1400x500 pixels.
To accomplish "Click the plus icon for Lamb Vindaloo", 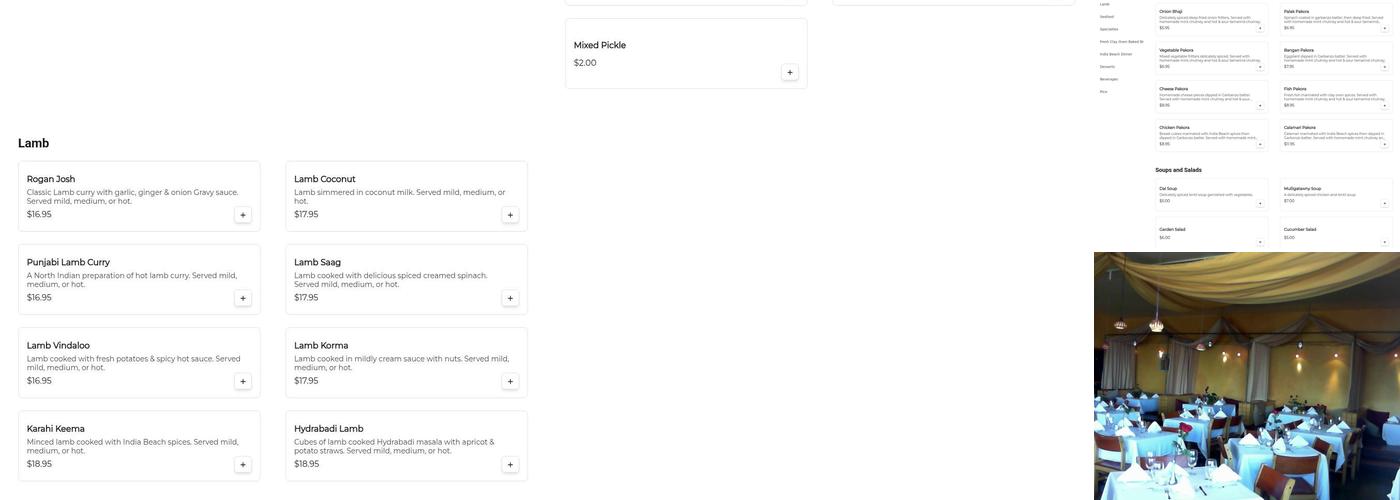I will point(242,381).
